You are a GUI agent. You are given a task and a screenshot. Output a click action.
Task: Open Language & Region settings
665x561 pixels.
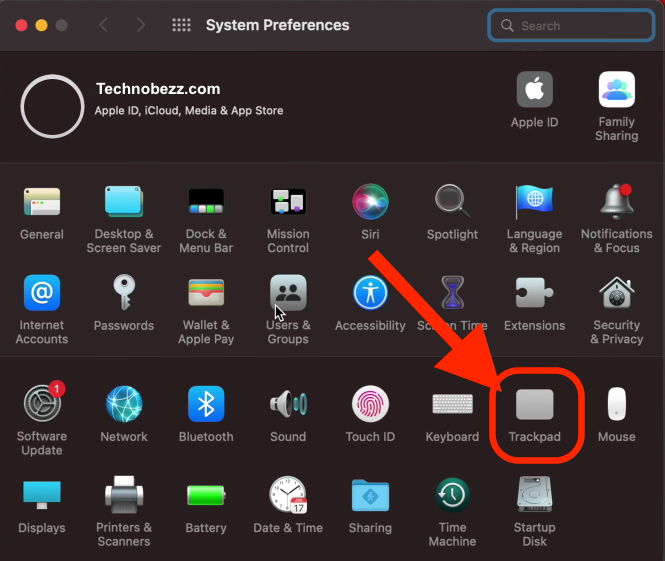point(534,202)
